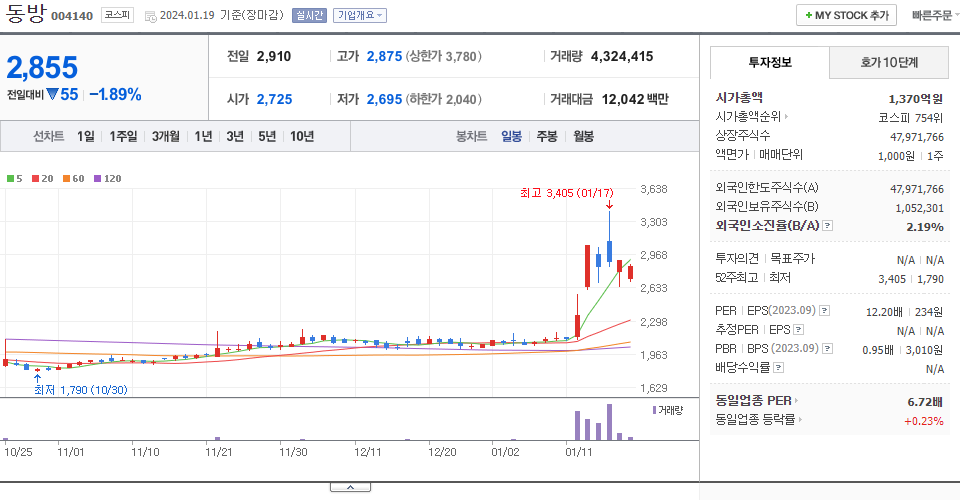This screenshot has height=500, width=960.
Task: Click the tallest volume bar in the volume chart
Action: tap(609, 422)
